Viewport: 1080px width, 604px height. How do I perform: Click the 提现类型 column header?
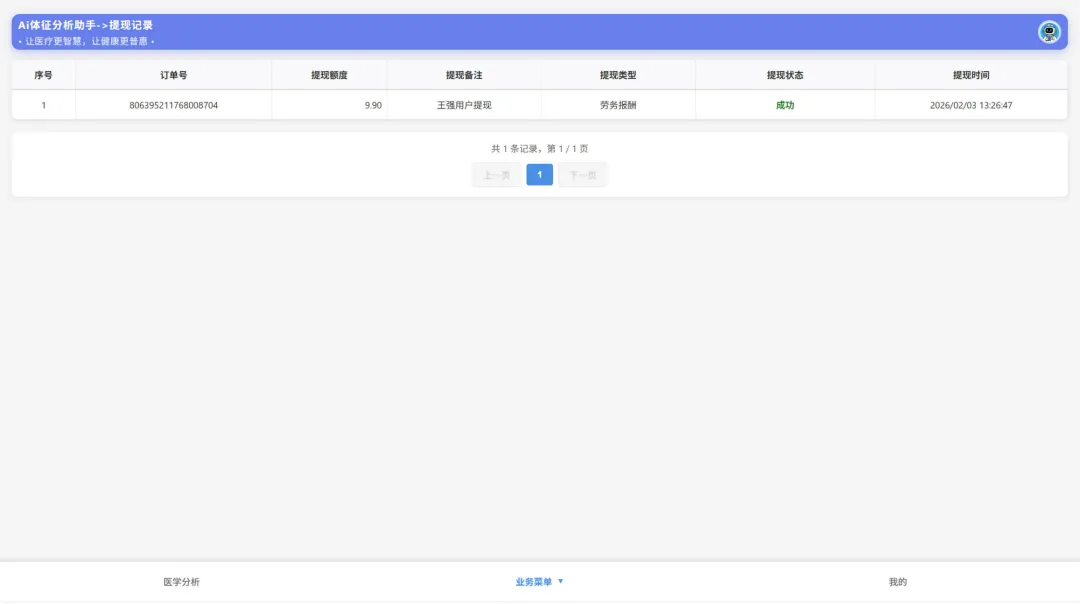pos(618,75)
